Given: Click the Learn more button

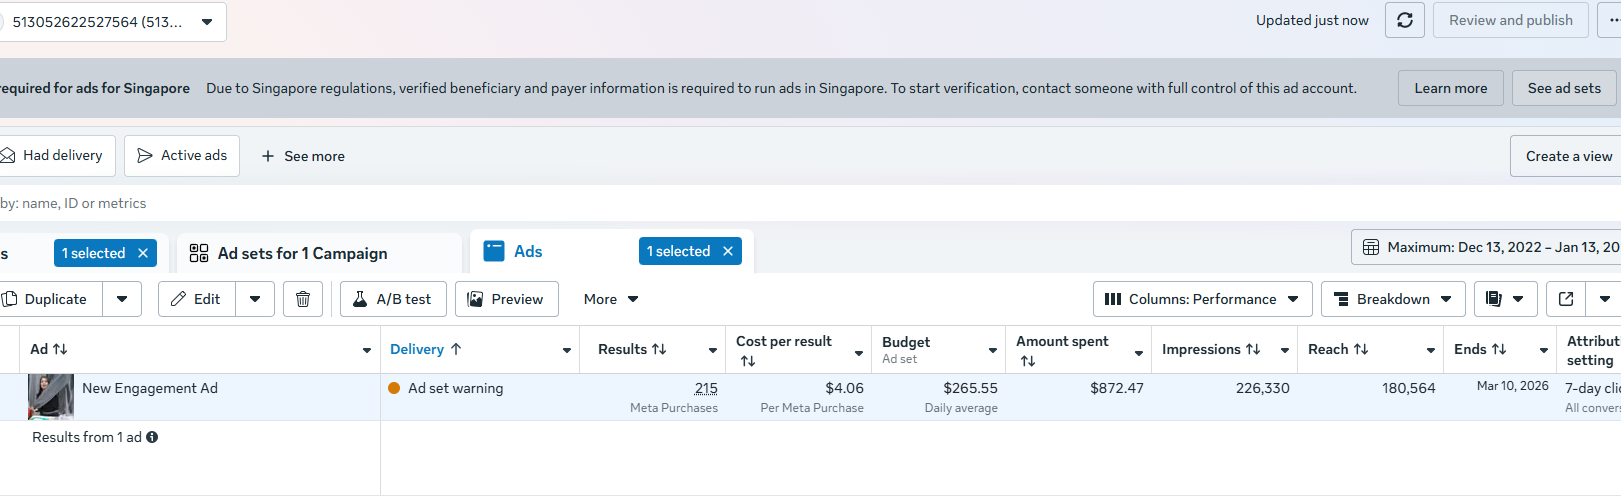Looking at the screenshot, I should pyautogui.click(x=1450, y=88).
